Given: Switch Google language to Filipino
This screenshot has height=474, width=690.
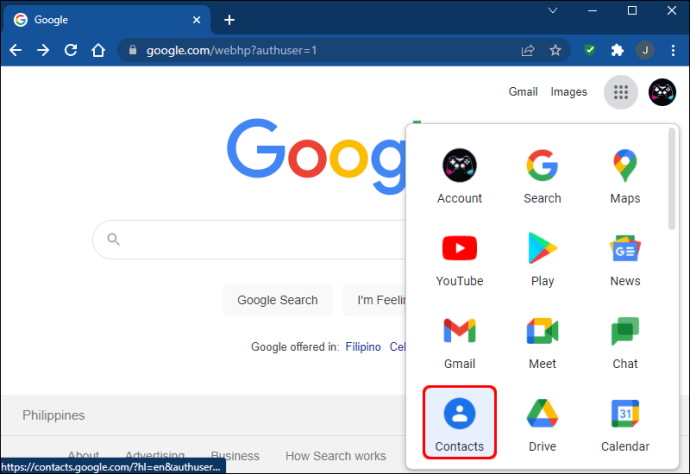Looking at the screenshot, I should point(363,347).
